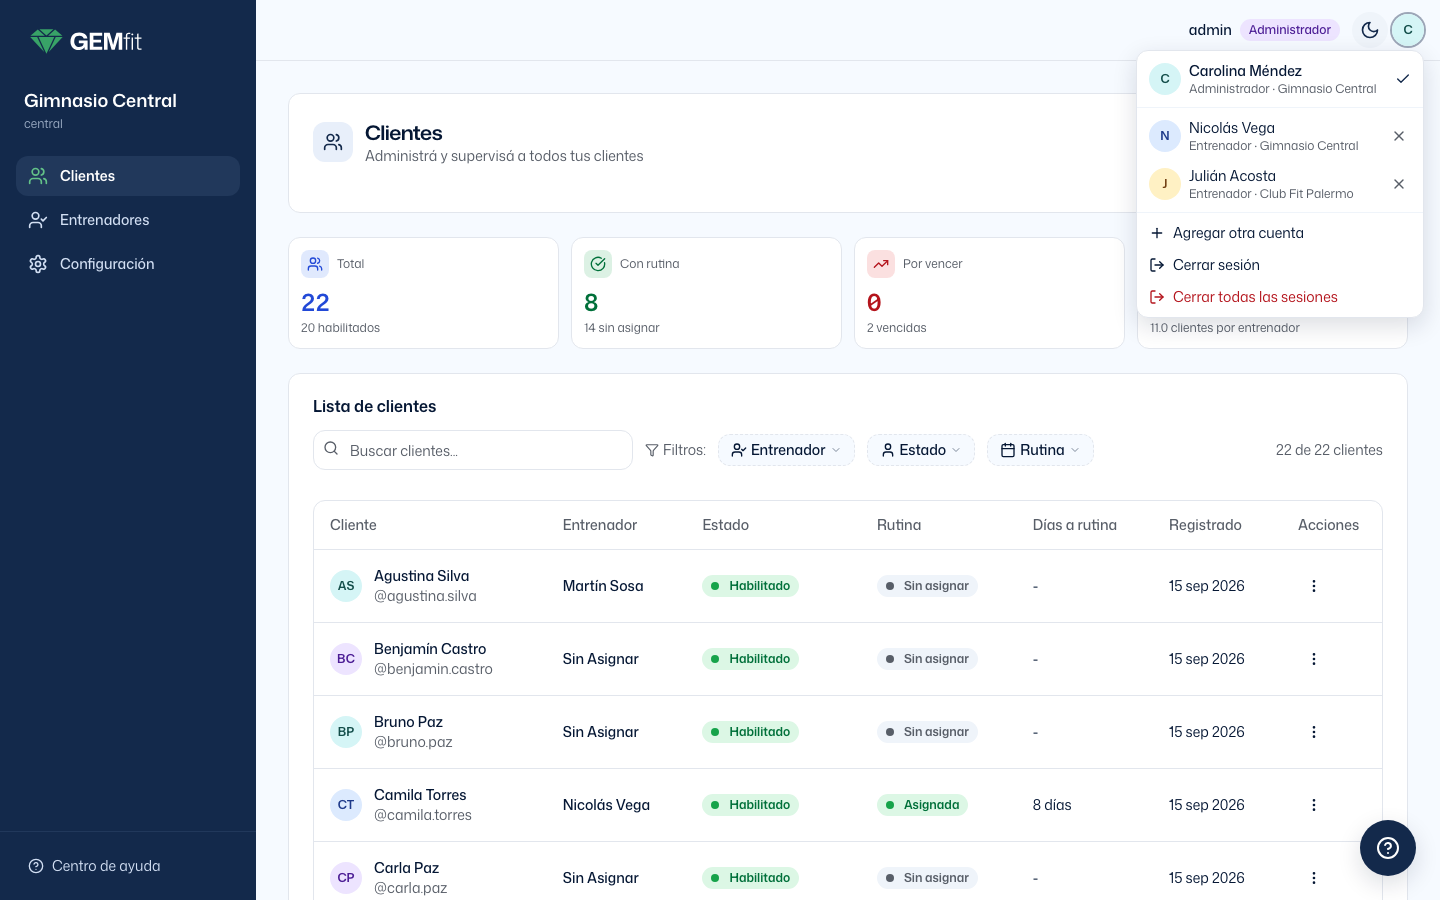The width and height of the screenshot is (1440, 900).
Task: Select the Carolina Méndez account
Action: tap(1280, 79)
